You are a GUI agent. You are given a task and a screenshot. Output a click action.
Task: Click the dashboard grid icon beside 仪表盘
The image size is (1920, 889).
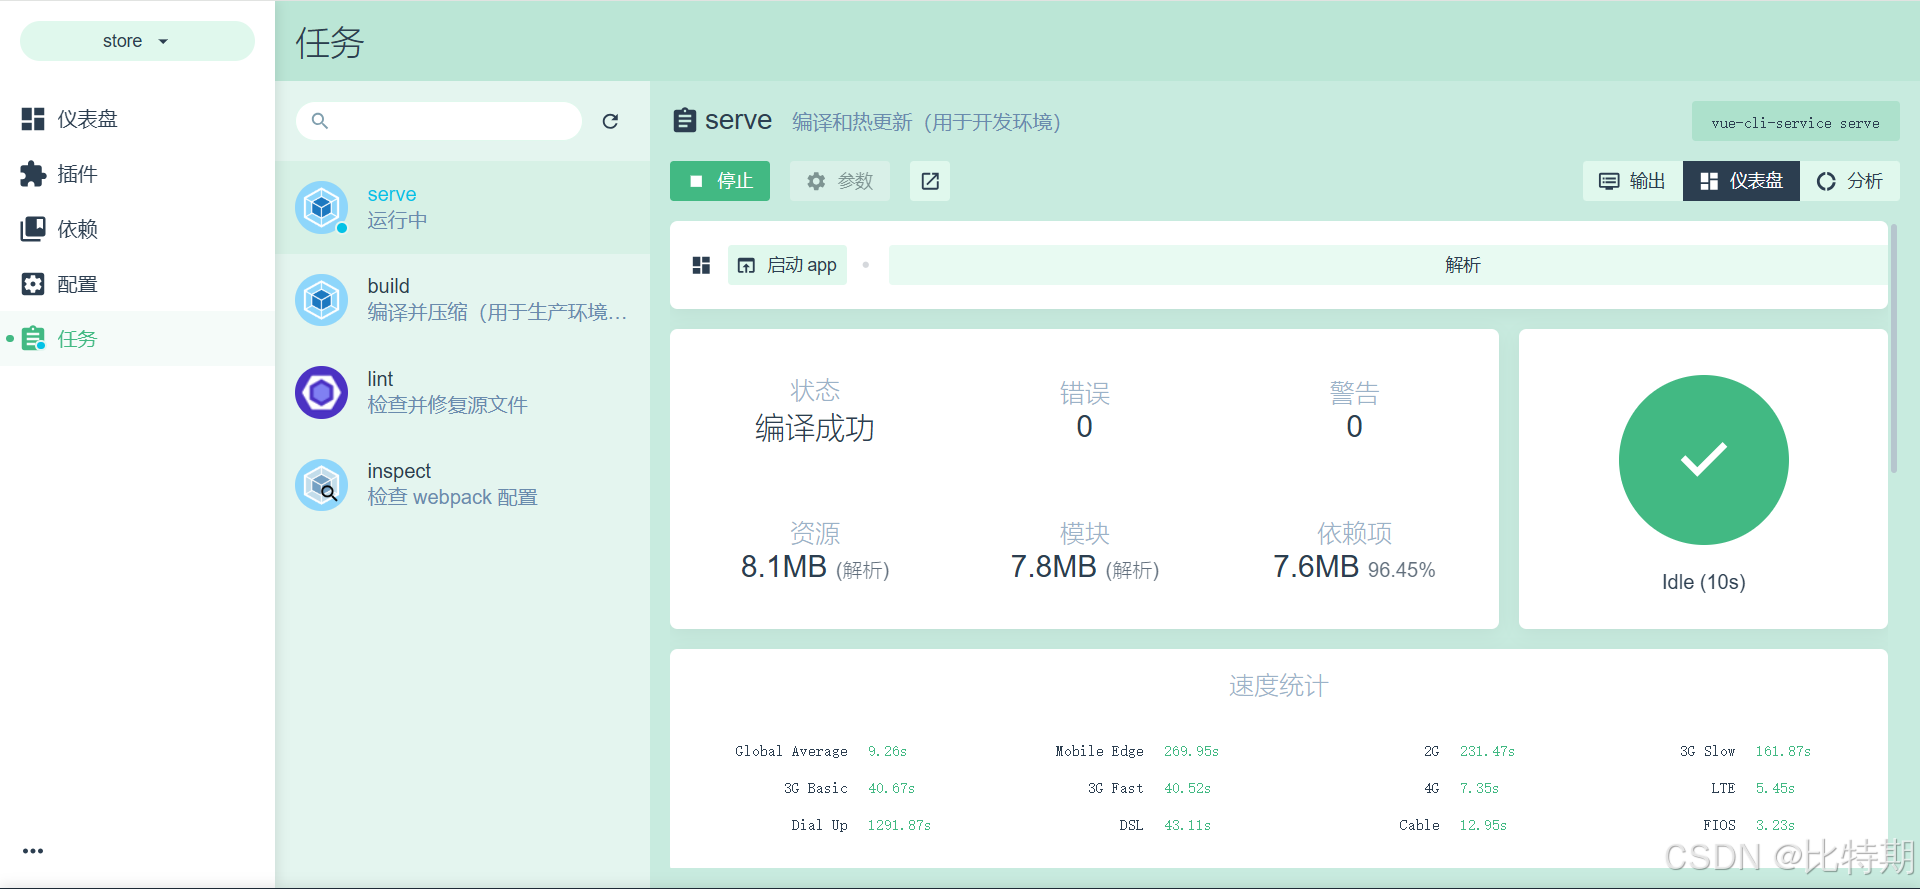[33, 119]
